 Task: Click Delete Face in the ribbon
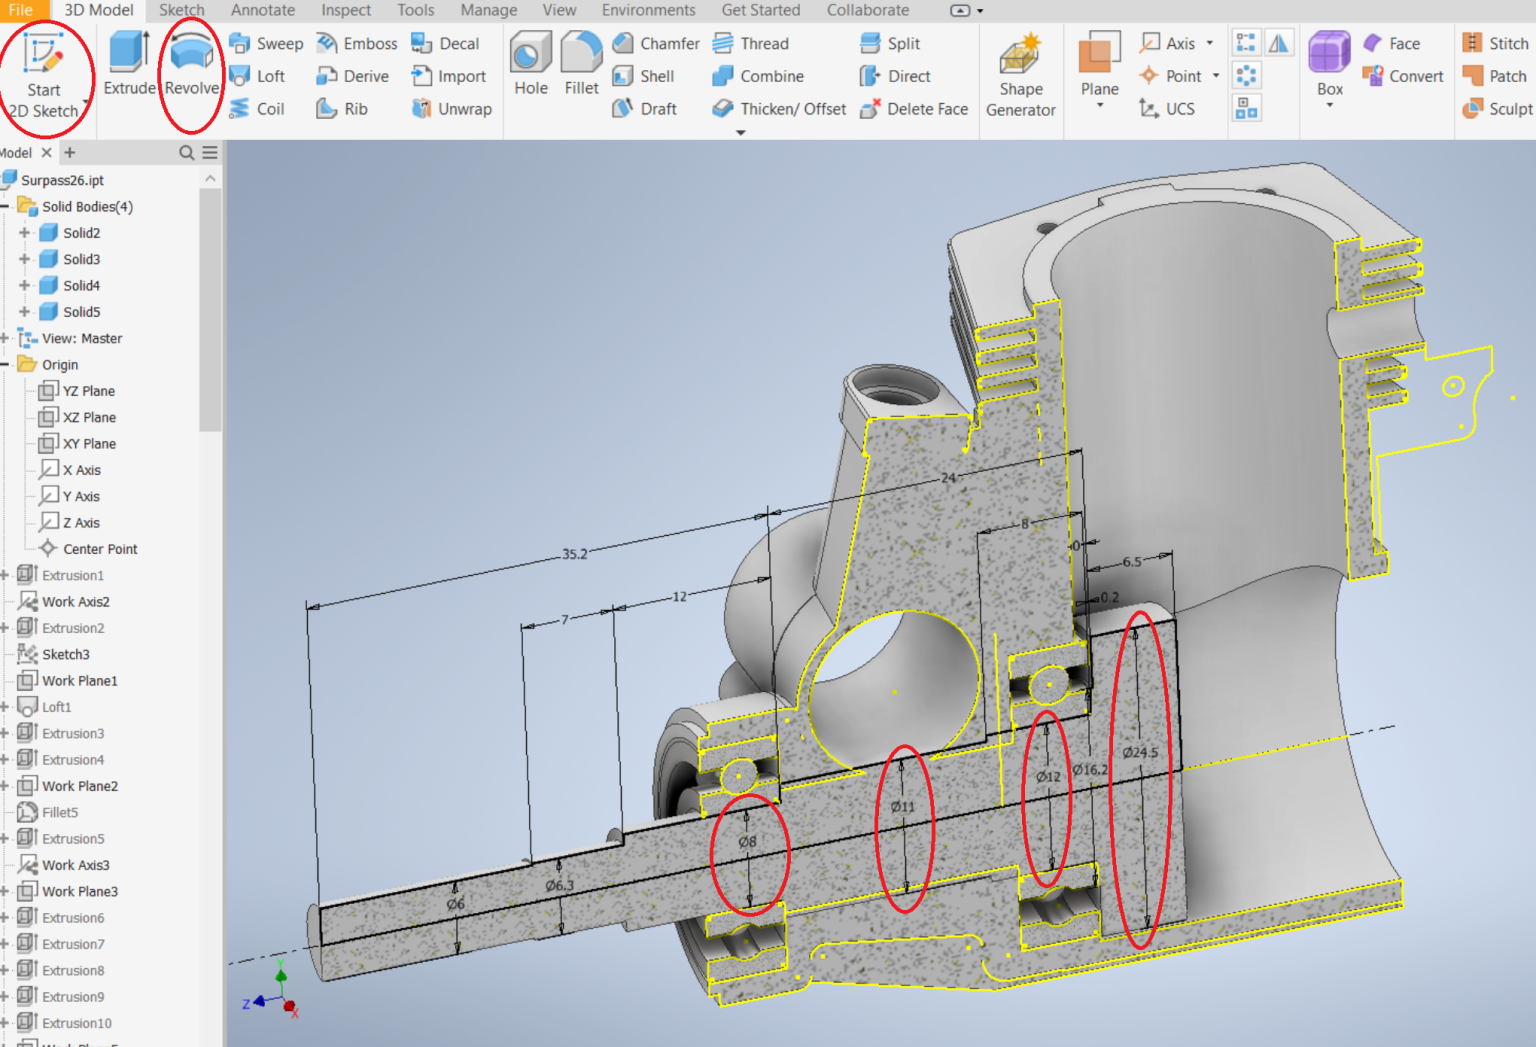pos(913,109)
